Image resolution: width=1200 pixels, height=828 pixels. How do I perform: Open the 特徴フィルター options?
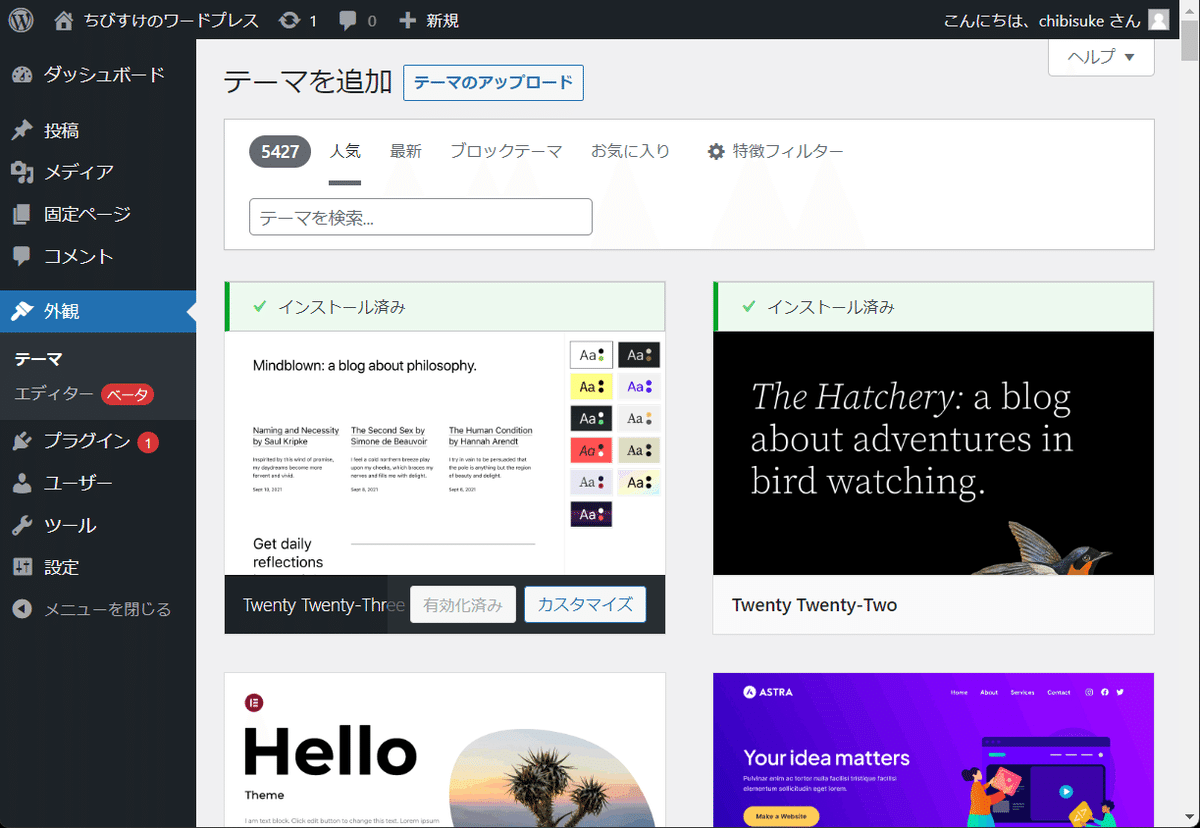(775, 152)
